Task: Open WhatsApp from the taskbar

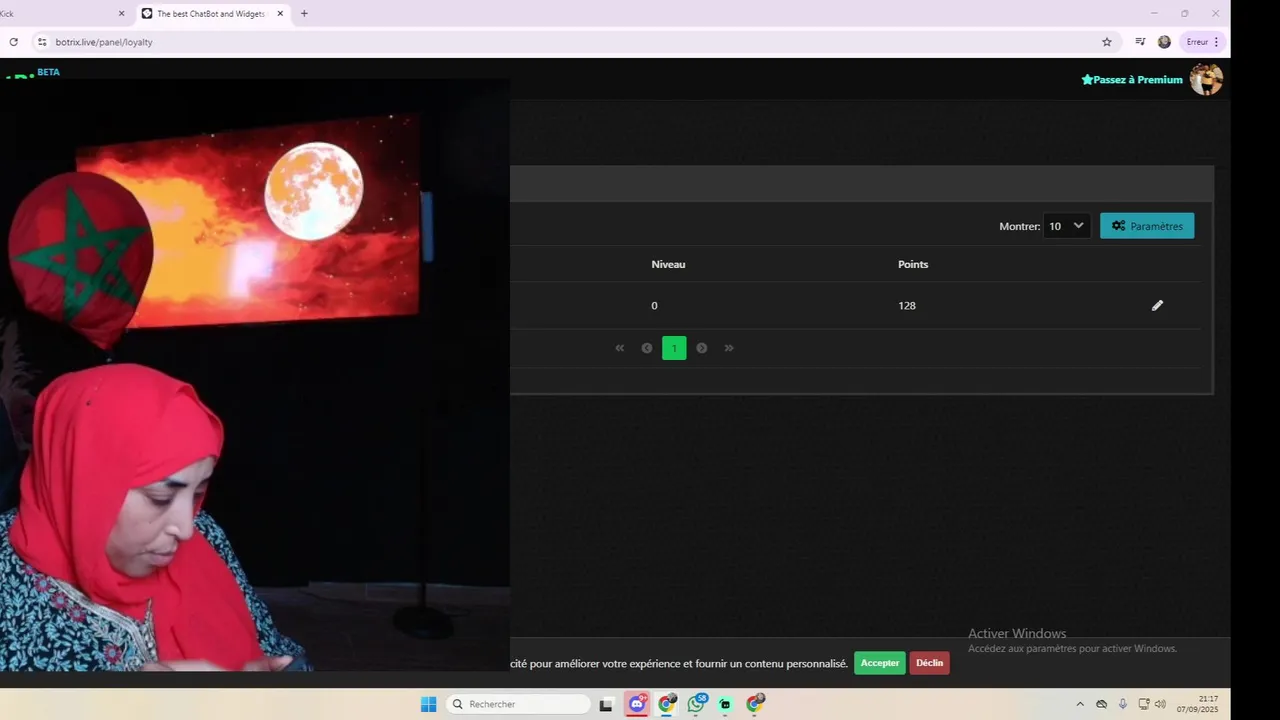Action: click(x=696, y=704)
